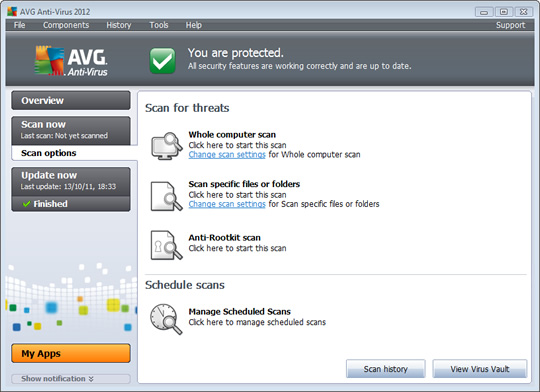Image resolution: width=540 pixels, height=392 pixels.
Task: Click the Whole computer scan title
Action: [x=232, y=134]
